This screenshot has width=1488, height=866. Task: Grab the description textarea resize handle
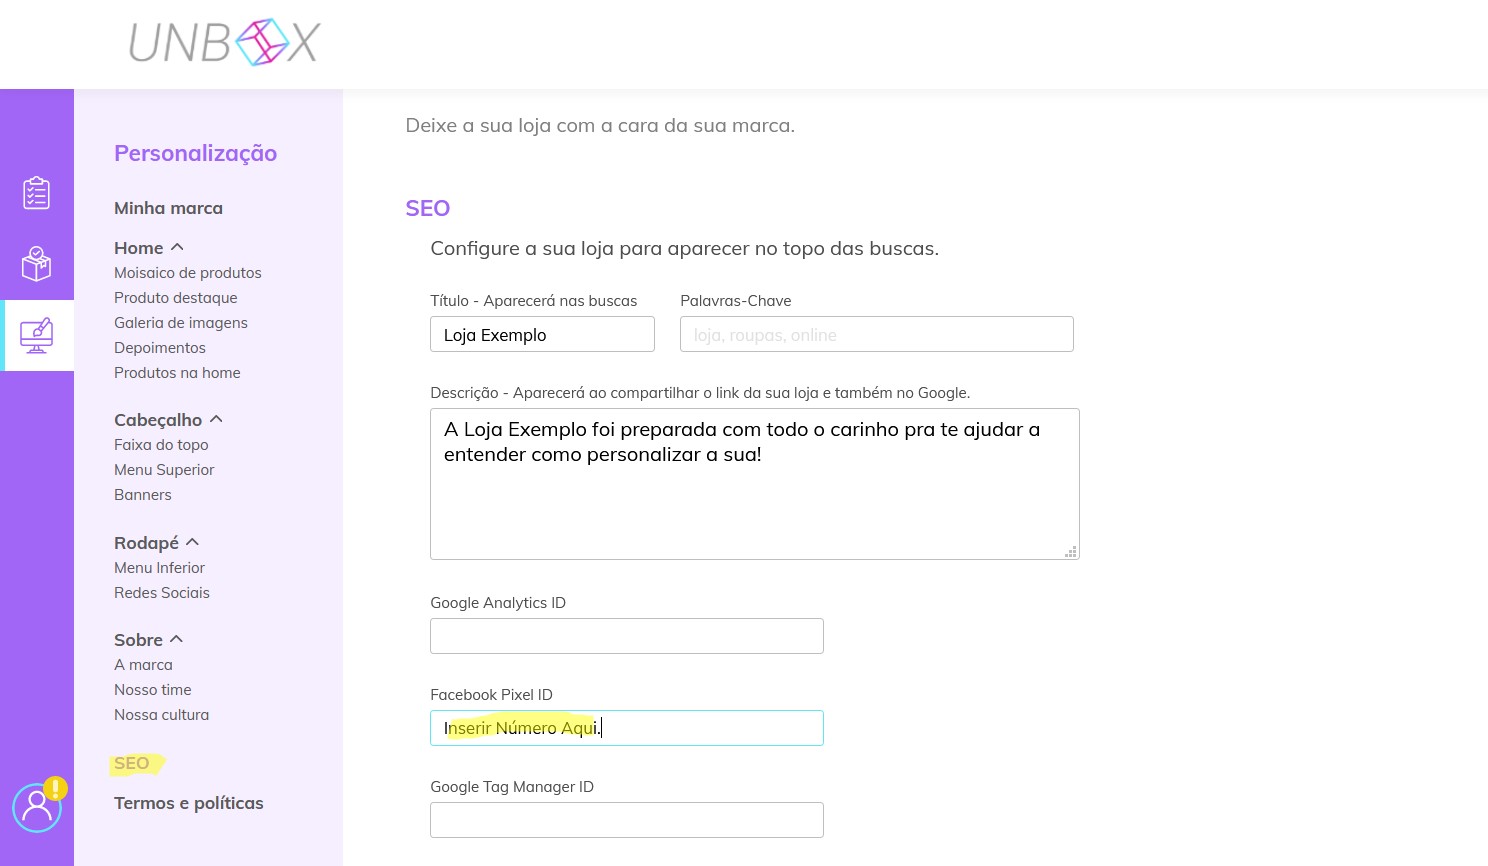(x=1071, y=551)
